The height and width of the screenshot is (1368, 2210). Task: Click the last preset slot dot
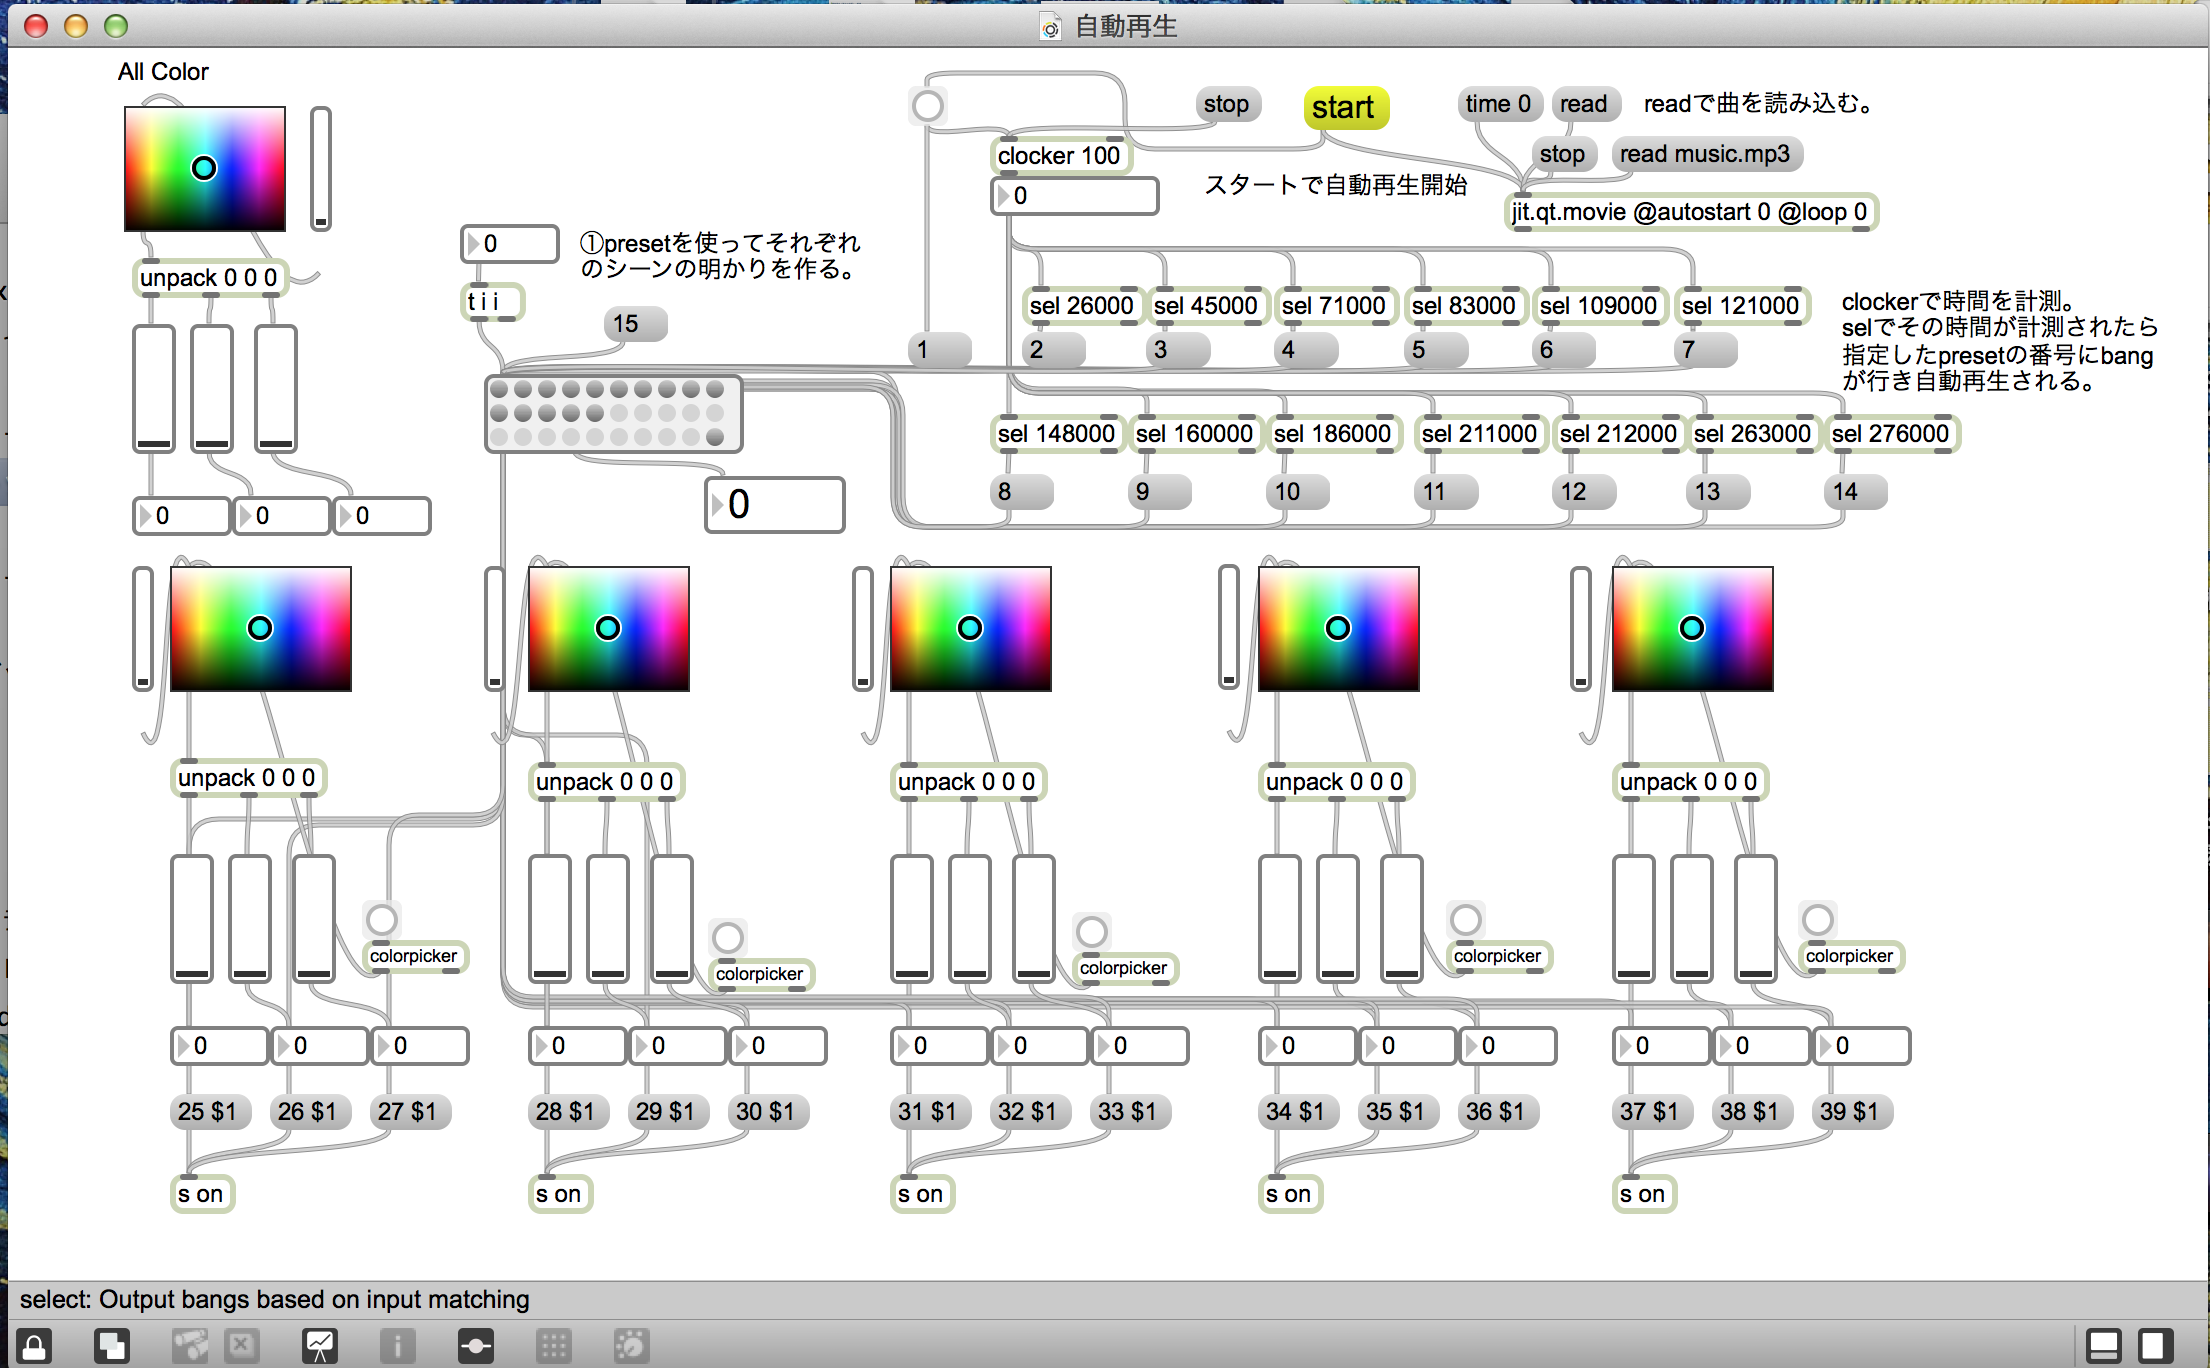715,437
